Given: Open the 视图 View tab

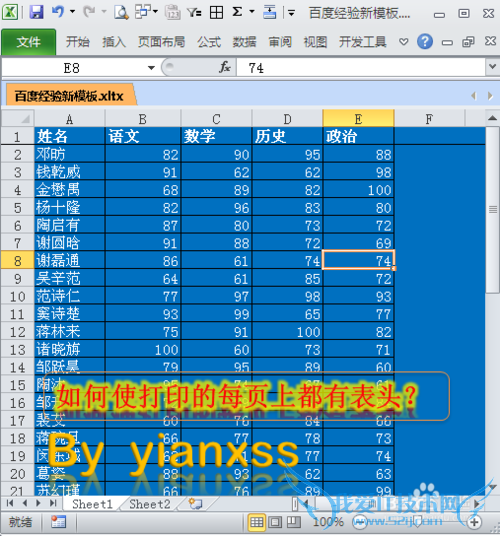Looking at the screenshot, I should click(x=315, y=42).
